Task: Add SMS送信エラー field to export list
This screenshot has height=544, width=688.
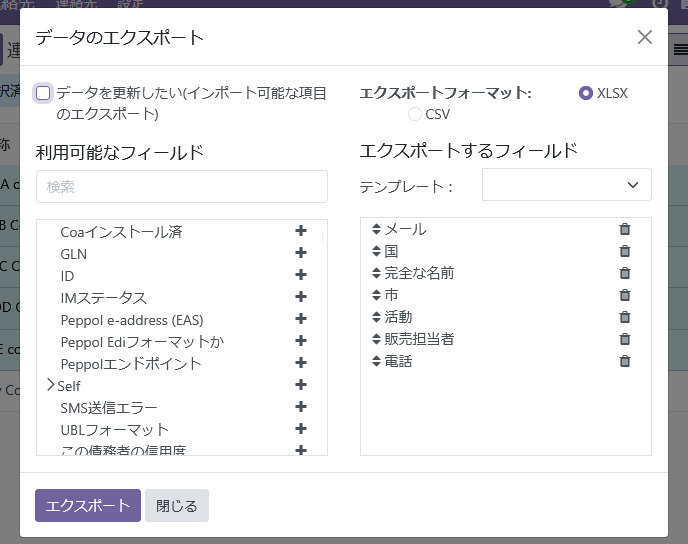Action: pos(300,408)
